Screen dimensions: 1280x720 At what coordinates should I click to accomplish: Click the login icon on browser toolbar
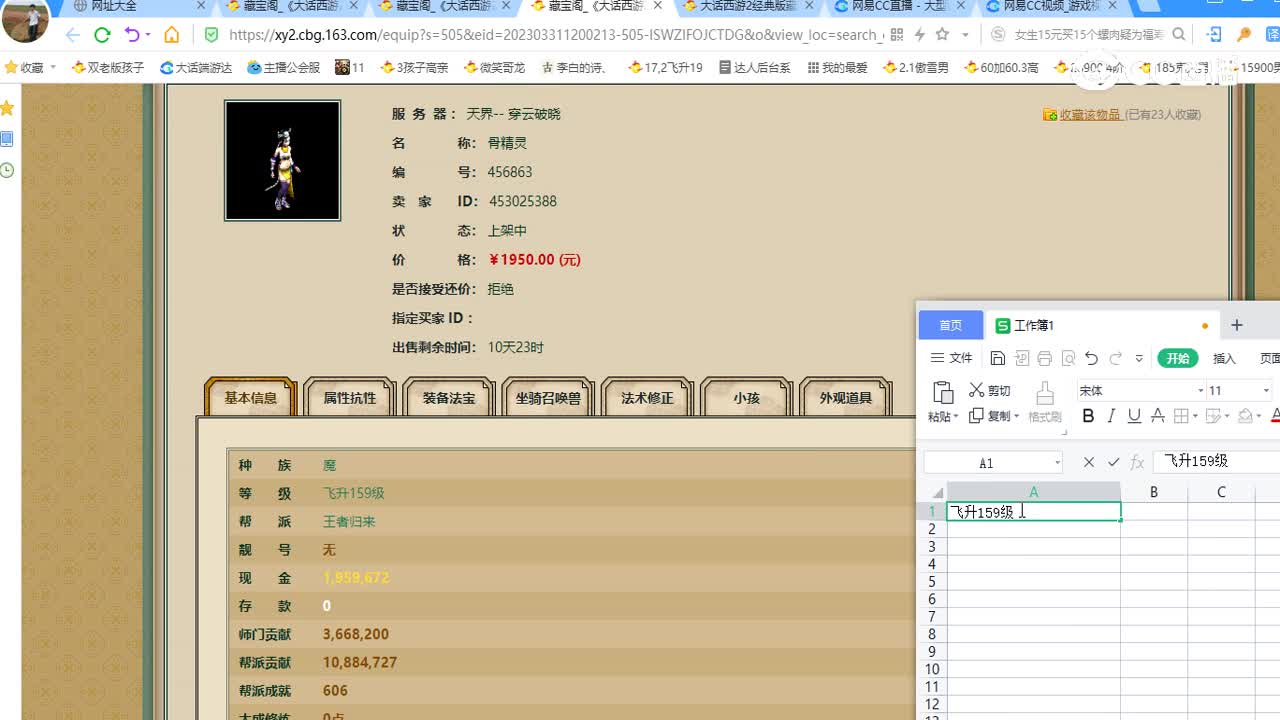tap(1214, 35)
